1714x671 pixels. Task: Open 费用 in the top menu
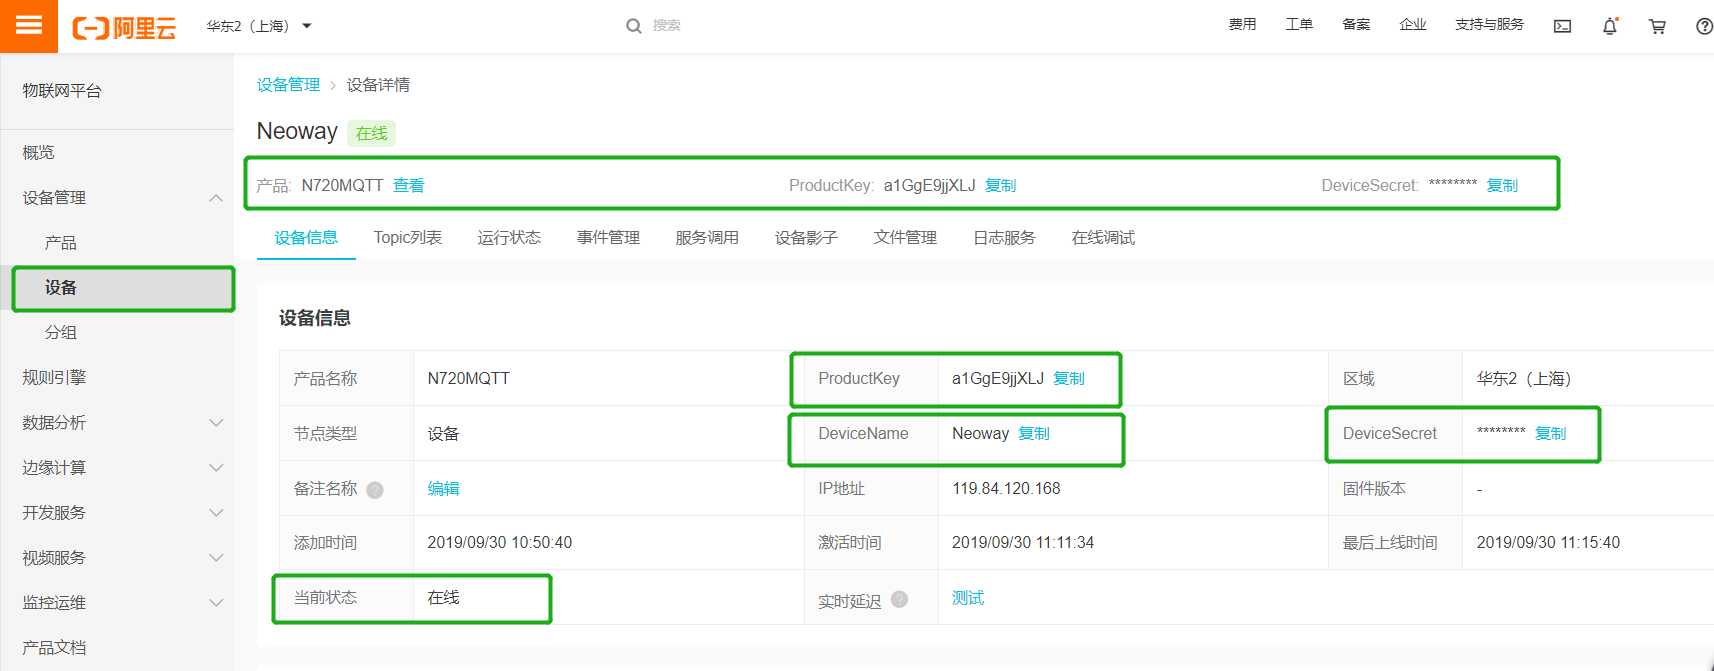[x=1242, y=25]
